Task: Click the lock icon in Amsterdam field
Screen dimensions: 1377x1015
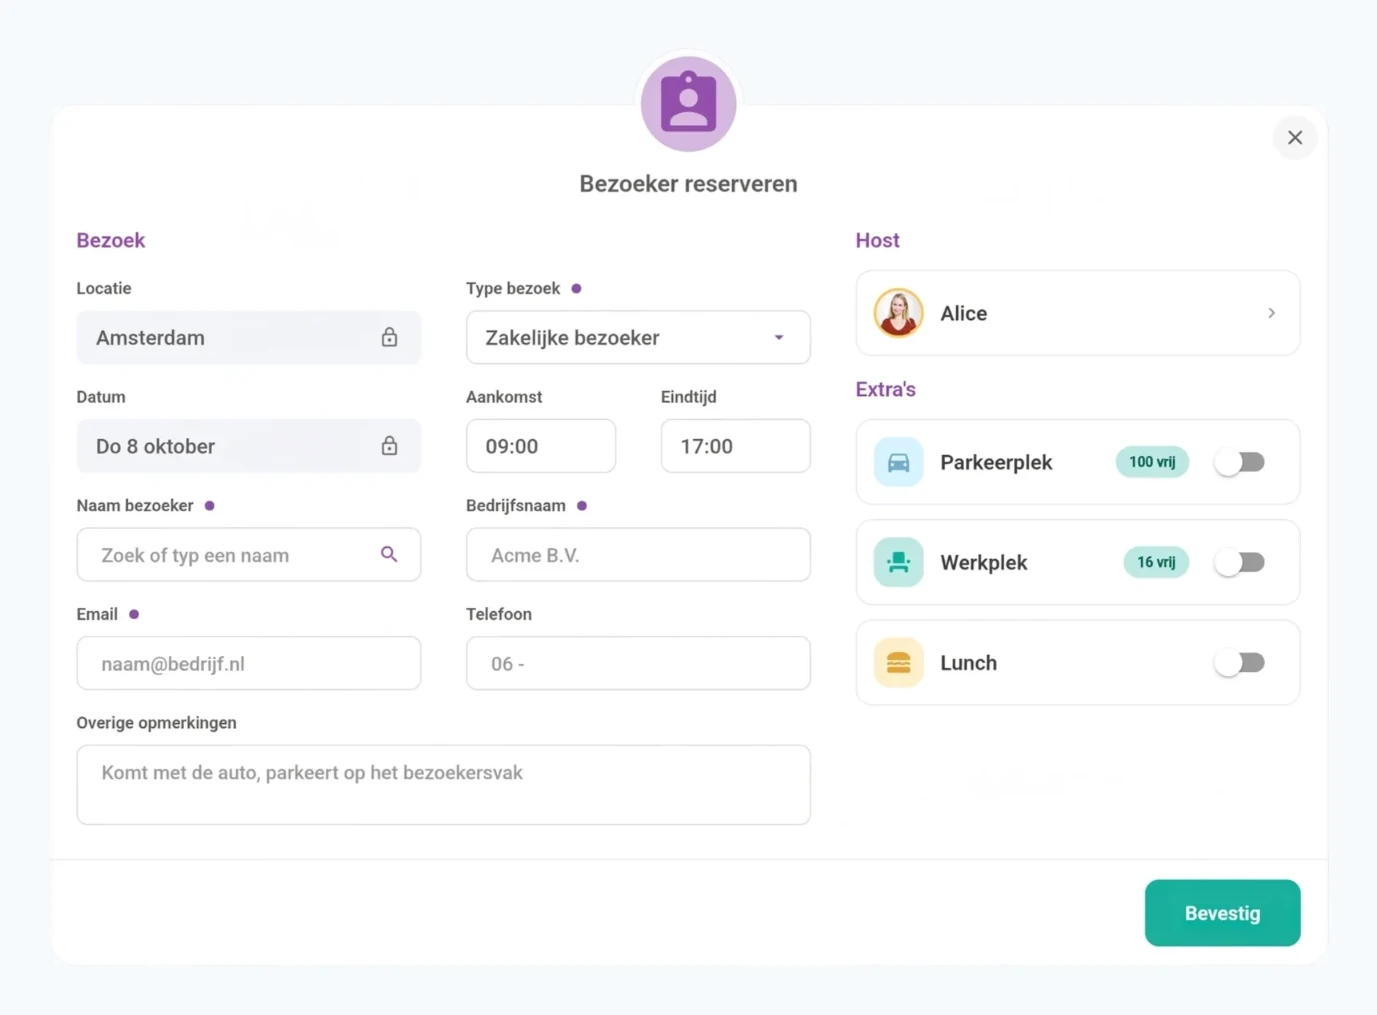Action: point(389,337)
